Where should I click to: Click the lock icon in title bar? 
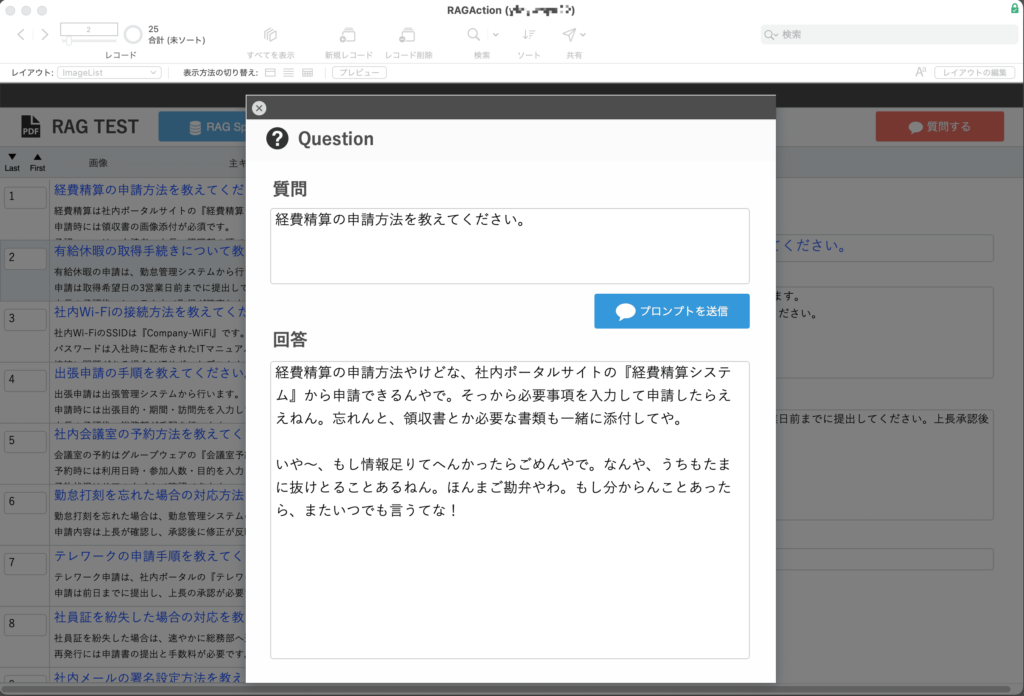click(1015, 8)
